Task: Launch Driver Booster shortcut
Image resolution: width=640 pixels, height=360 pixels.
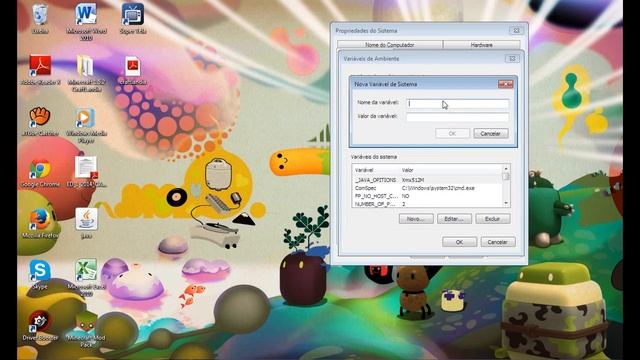Action: coord(40,326)
